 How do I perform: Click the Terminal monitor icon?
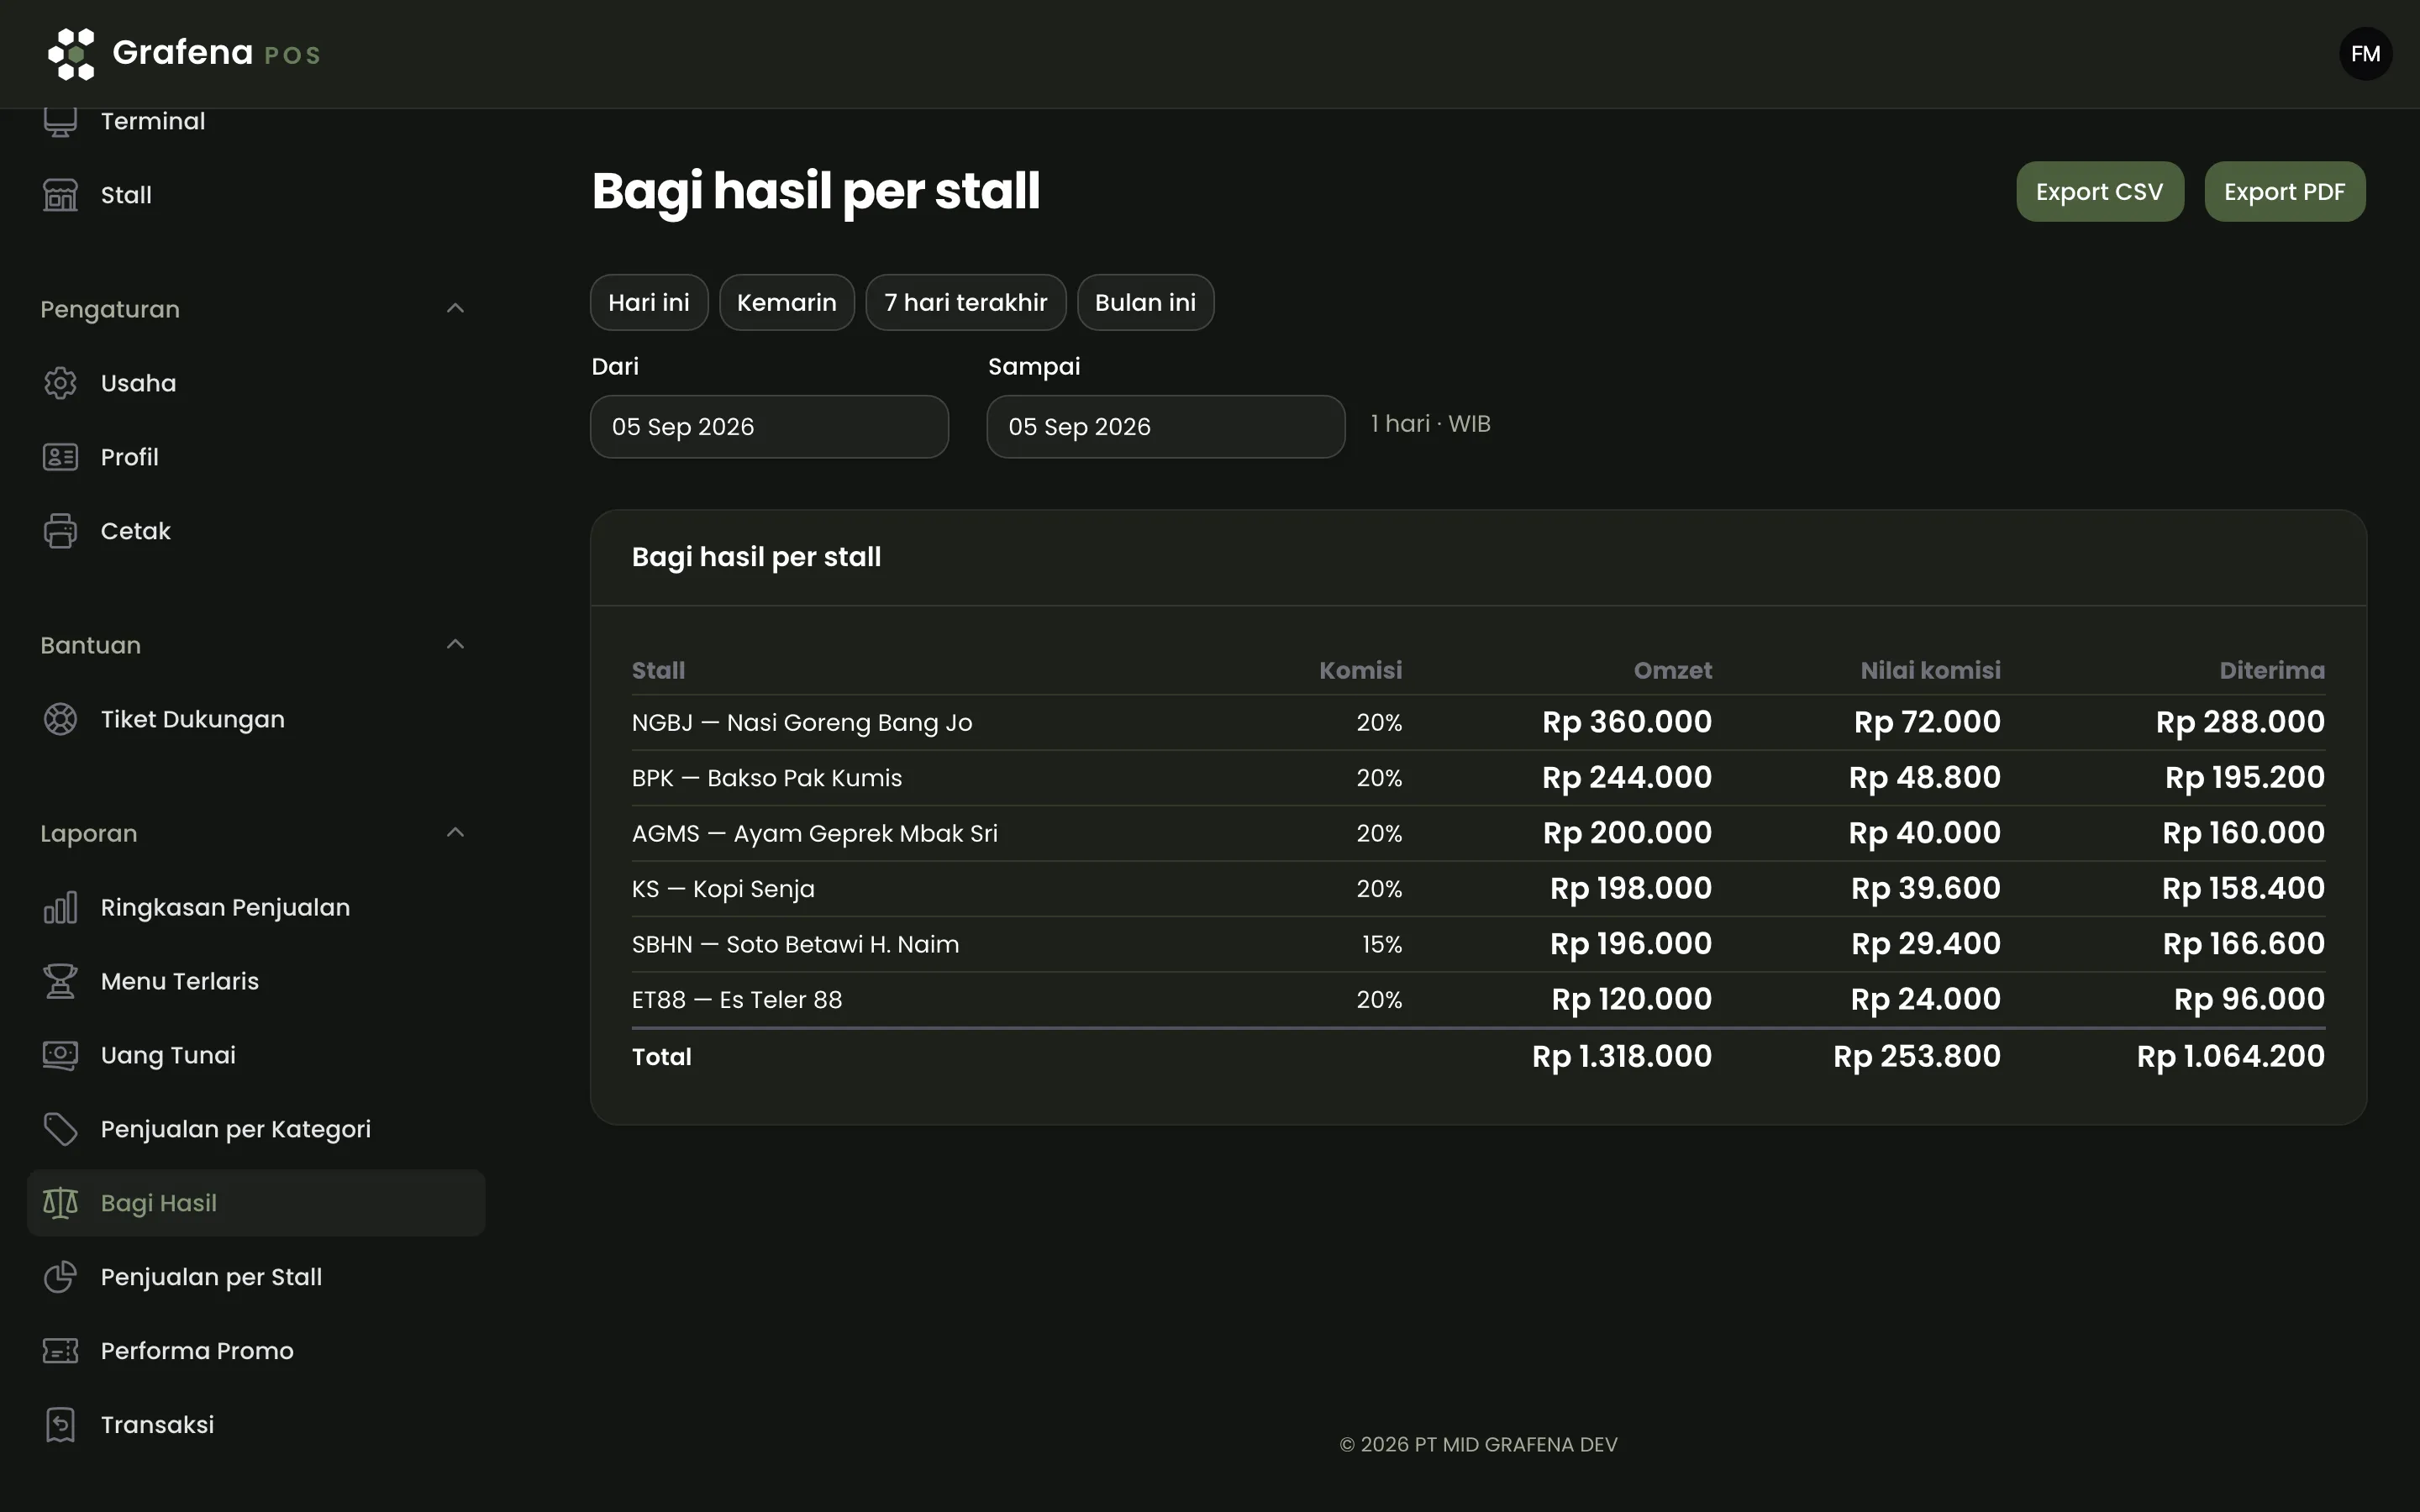[60, 121]
